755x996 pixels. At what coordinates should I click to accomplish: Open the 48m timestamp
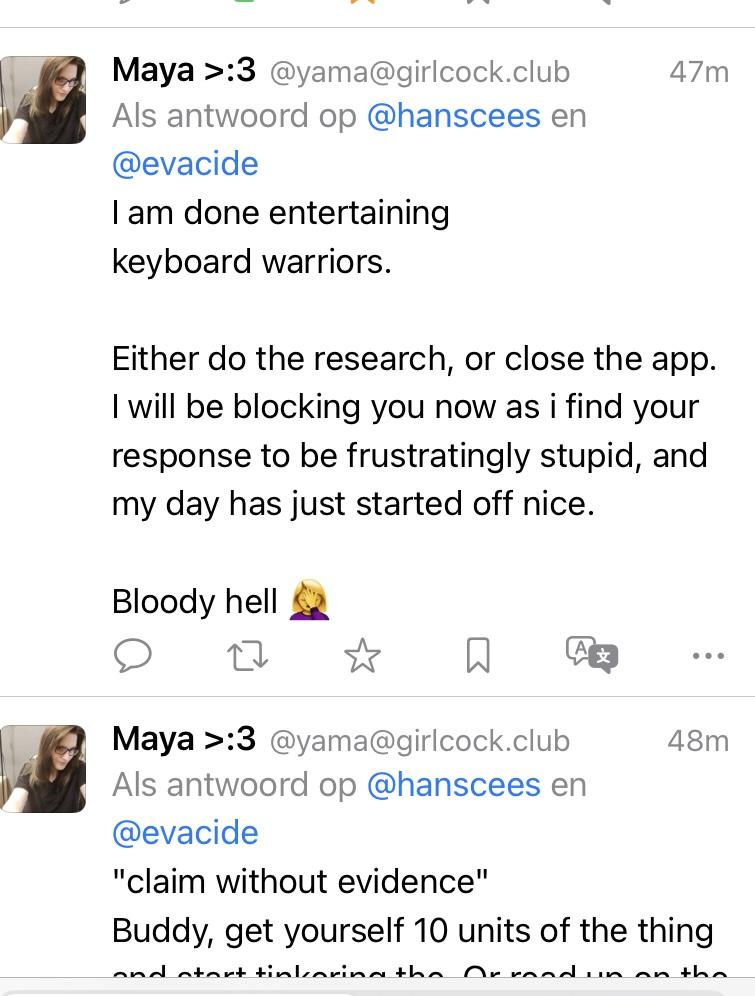698,741
